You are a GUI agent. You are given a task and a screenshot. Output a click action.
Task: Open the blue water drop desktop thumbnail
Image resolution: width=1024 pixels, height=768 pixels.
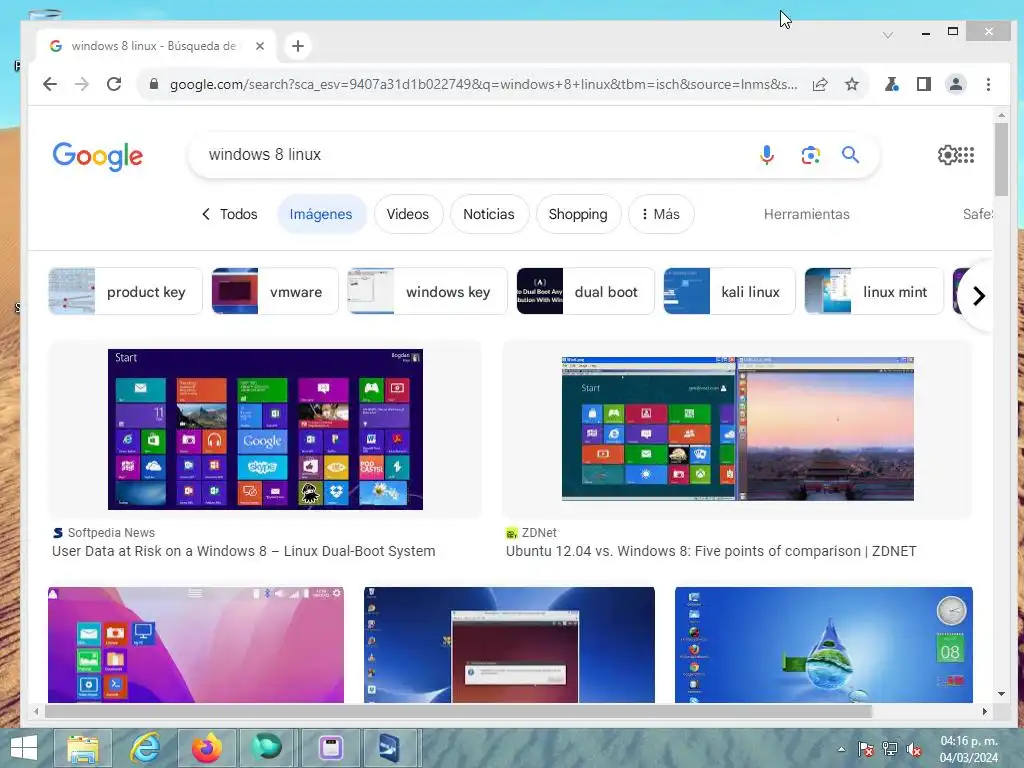(x=824, y=645)
